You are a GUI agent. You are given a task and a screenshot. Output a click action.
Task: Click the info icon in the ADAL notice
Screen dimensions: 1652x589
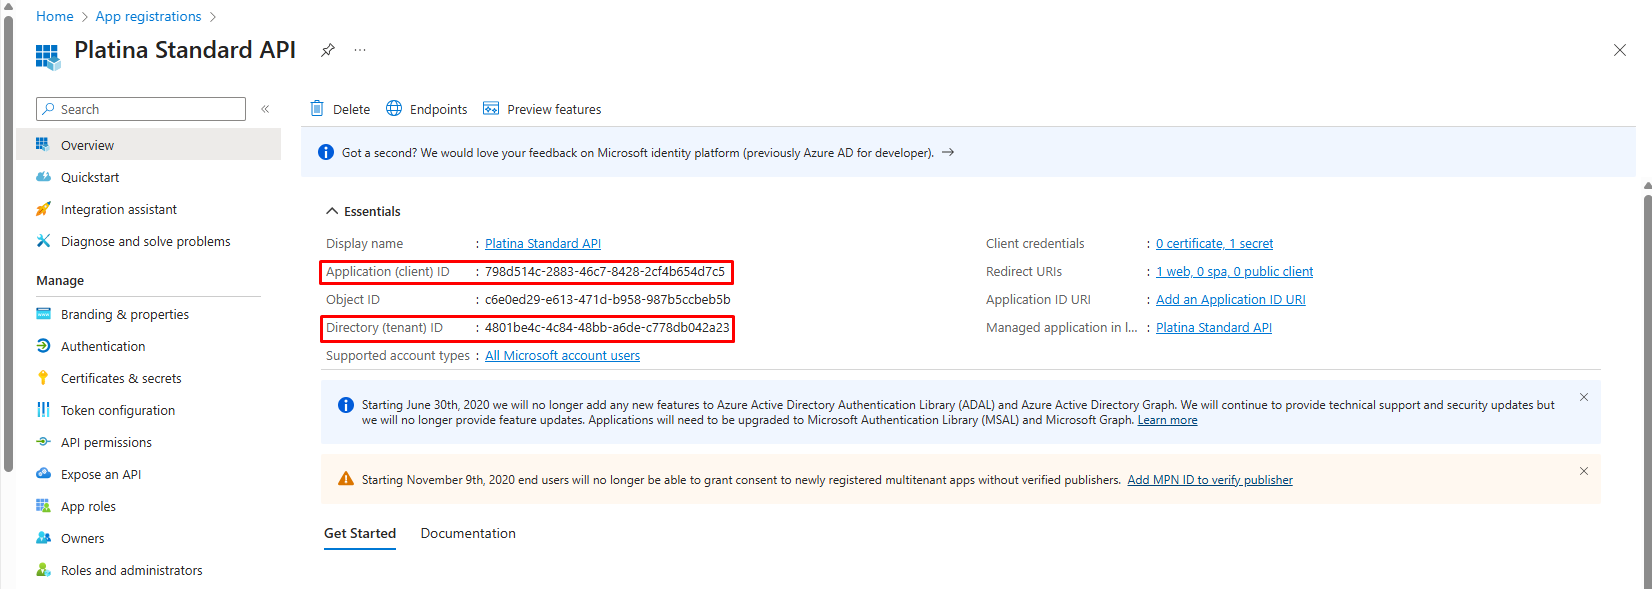click(346, 405)
